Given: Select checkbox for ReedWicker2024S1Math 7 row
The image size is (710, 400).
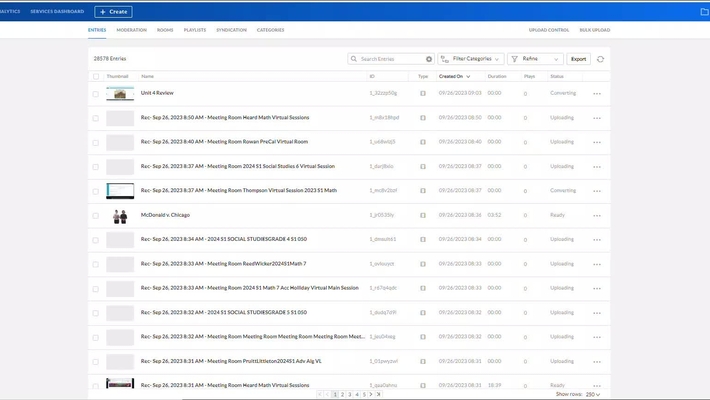Looking at the screenshot, I should (x=96, y=265).
